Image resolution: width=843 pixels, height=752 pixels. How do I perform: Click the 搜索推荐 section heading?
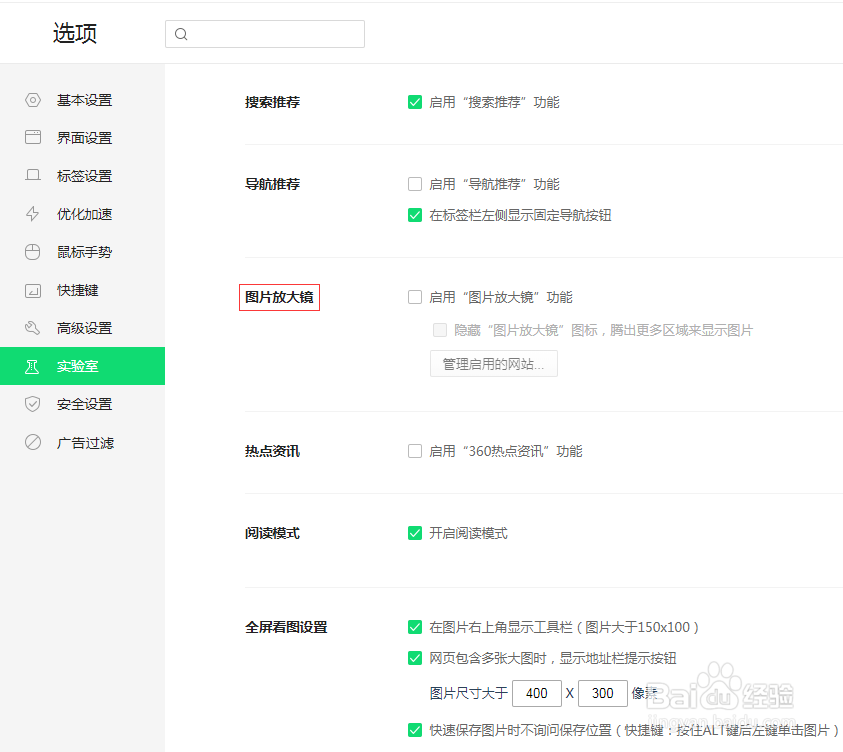point(272,102)
